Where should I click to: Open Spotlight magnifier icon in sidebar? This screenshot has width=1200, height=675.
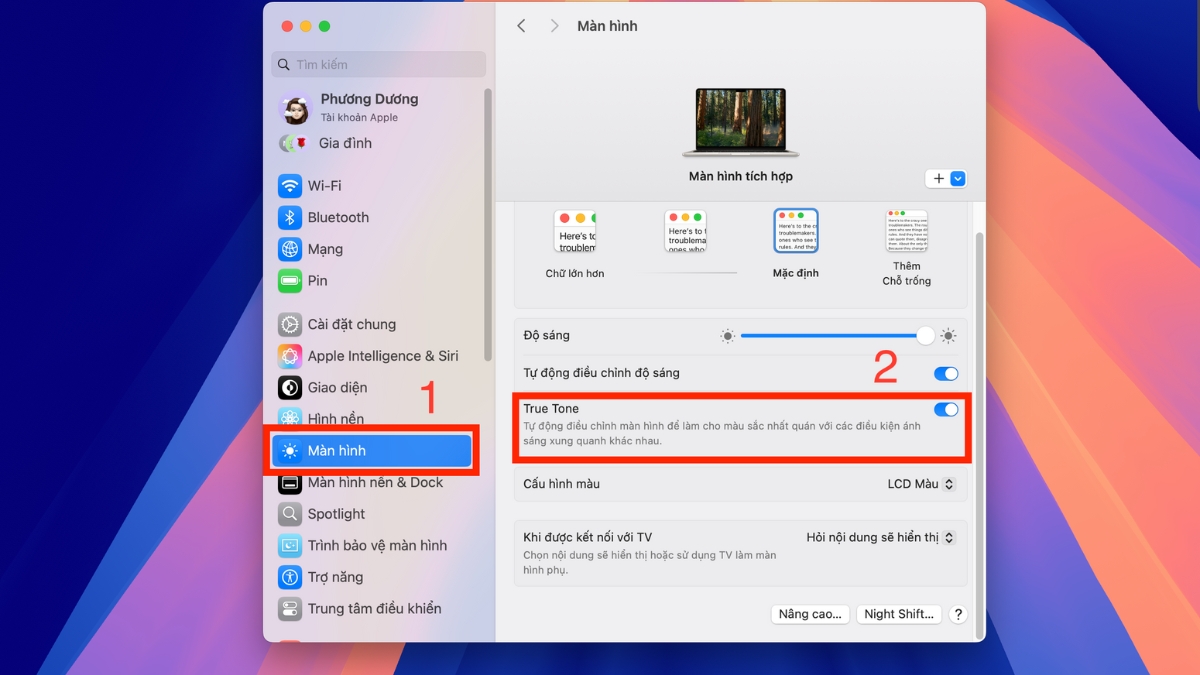[290, 514]
